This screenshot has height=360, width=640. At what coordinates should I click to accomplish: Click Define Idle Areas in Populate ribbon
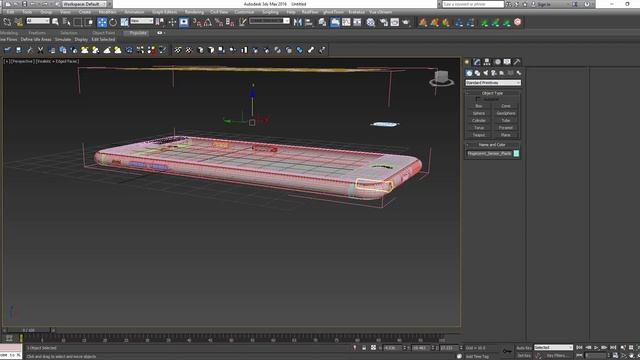36,40
